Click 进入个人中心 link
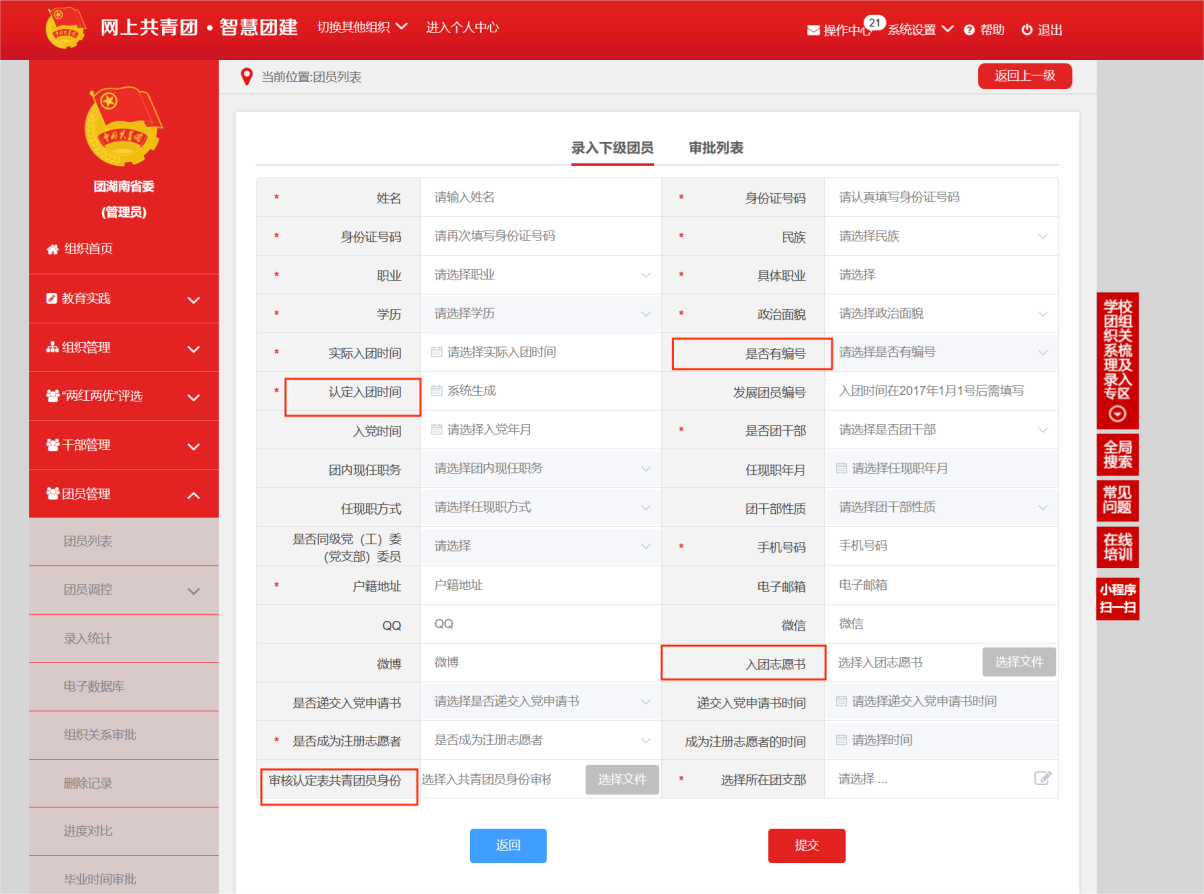Image resolution: width=1204 pixels, height=894 pixels. [x=462, y=27]
